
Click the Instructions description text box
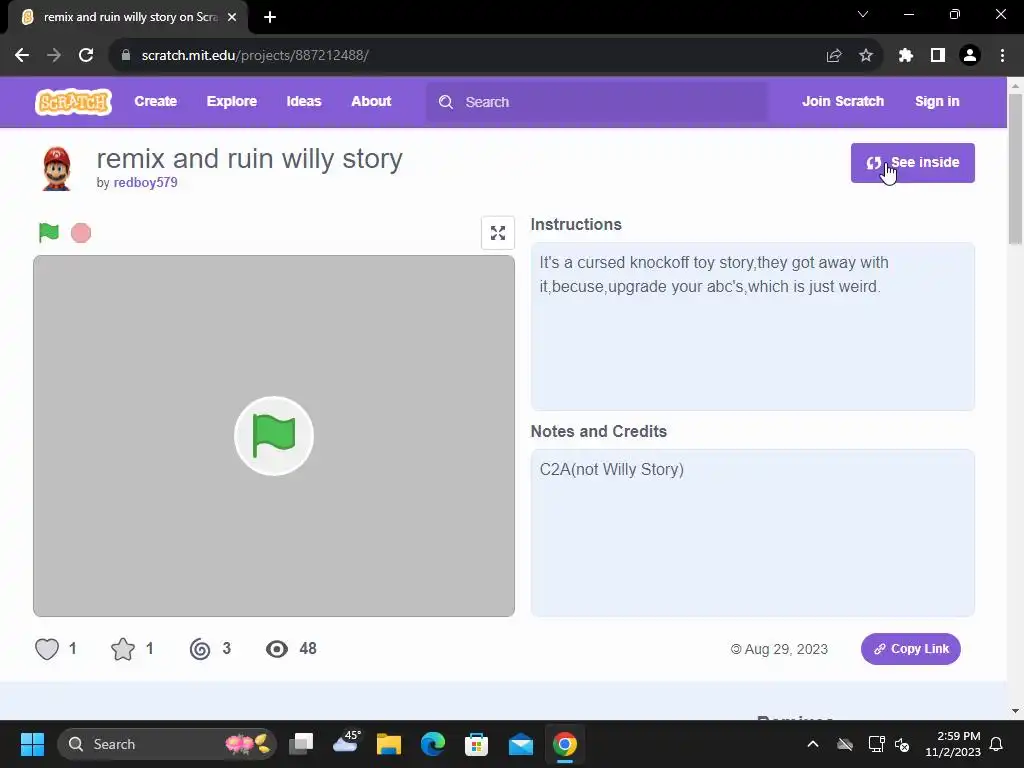[x=752, y=327]
